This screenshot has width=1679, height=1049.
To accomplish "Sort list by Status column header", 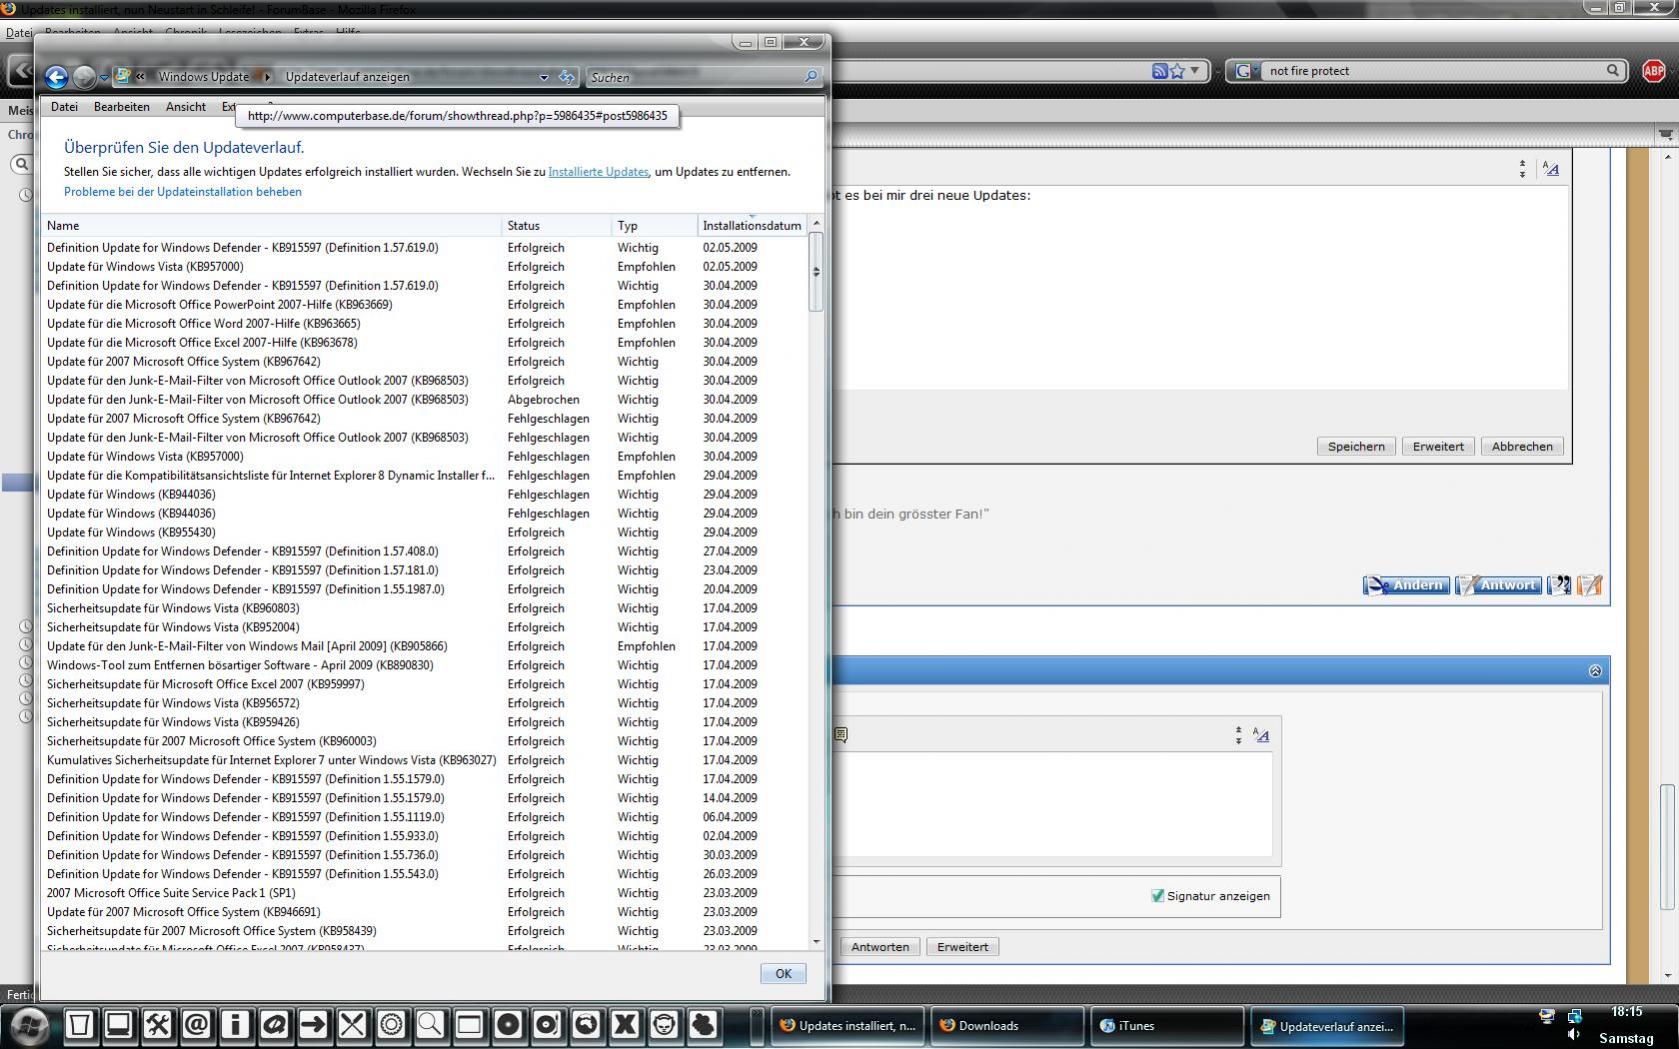I will point(556,226).
